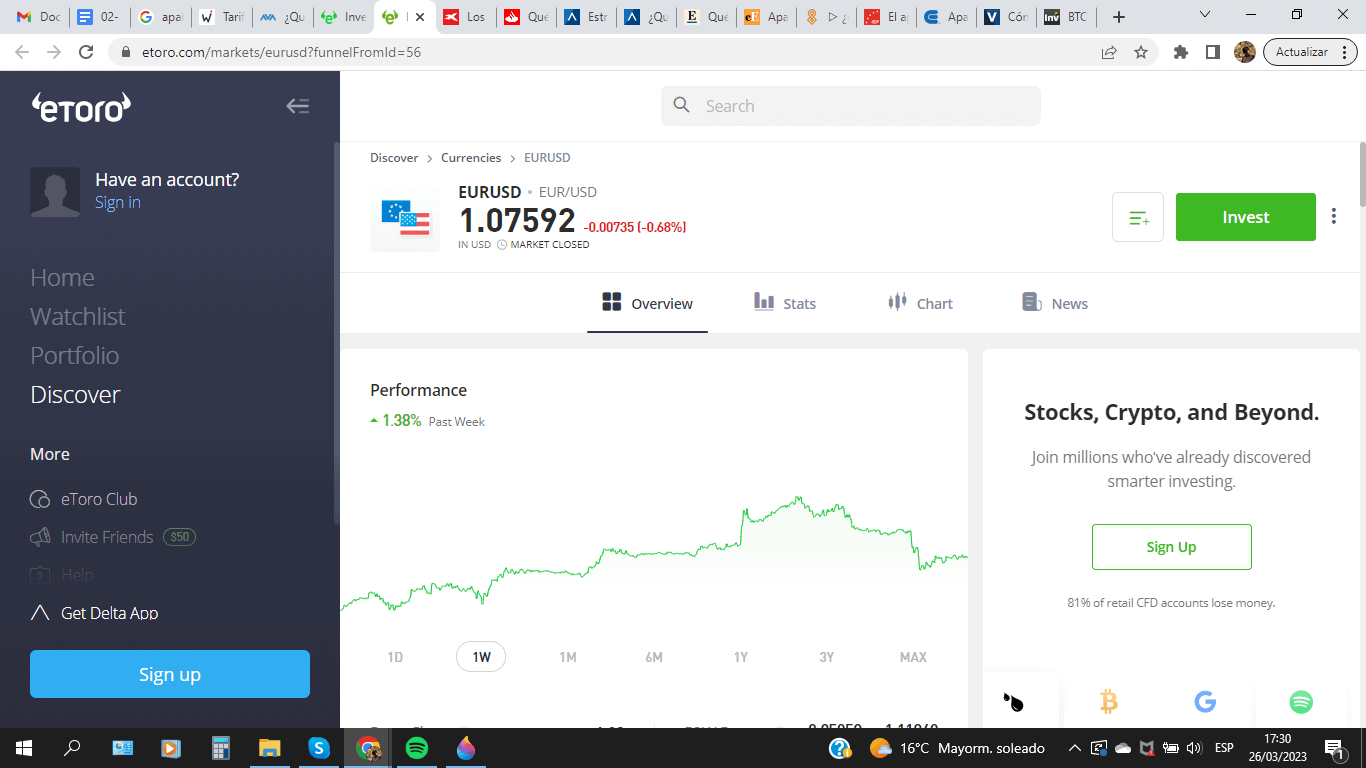Click the page vertical scrollbar

[x=1361, y=173]
